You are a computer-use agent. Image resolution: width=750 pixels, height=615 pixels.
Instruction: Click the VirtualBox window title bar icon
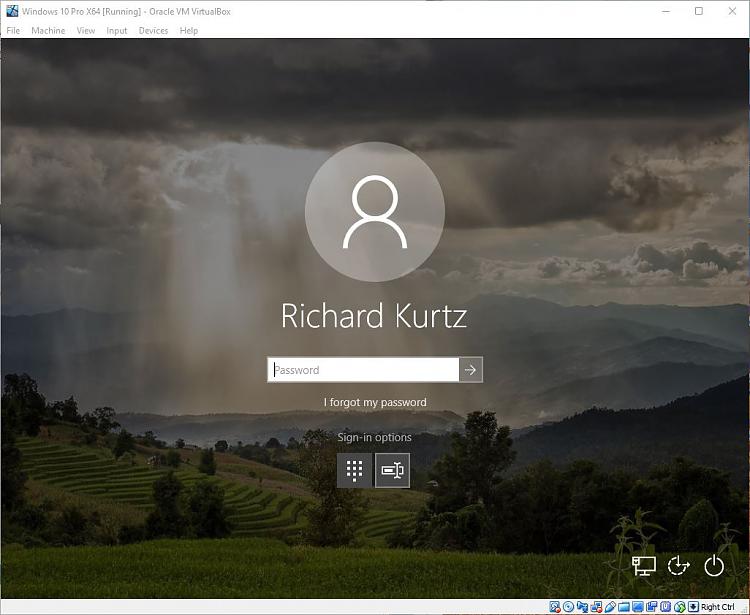click(12, 11)
